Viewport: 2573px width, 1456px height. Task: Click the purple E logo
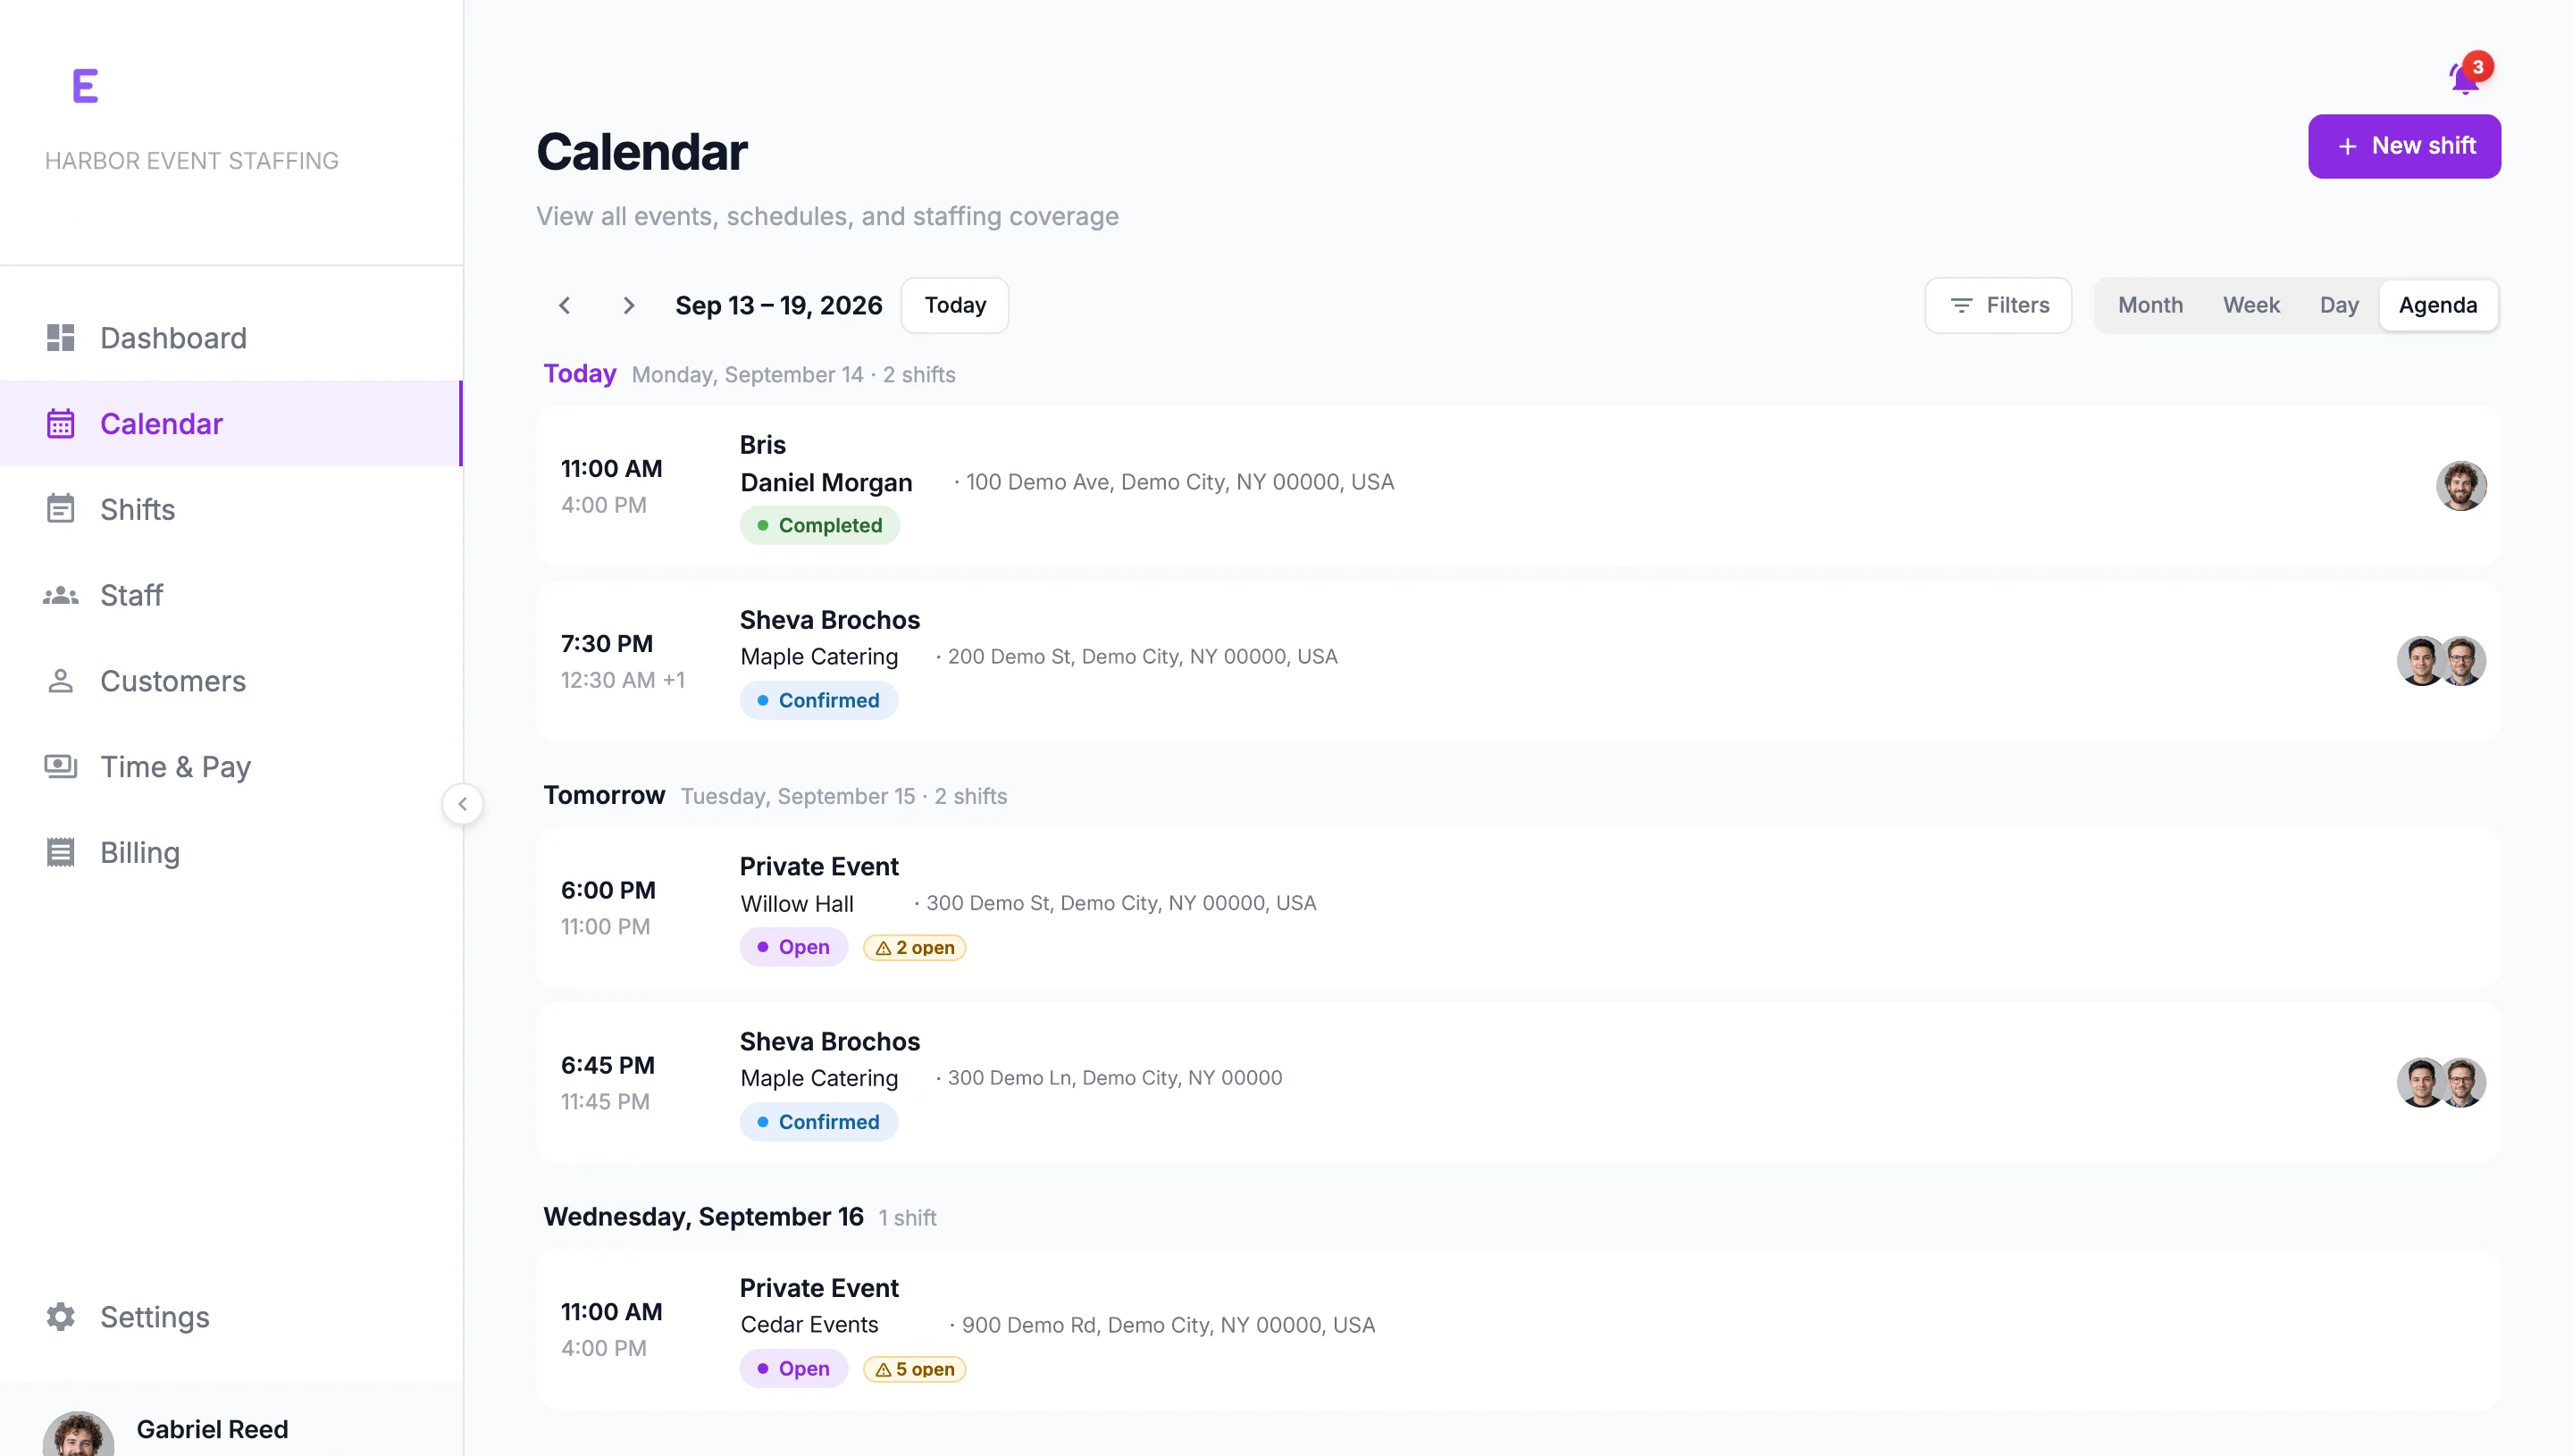pos(85,86)
